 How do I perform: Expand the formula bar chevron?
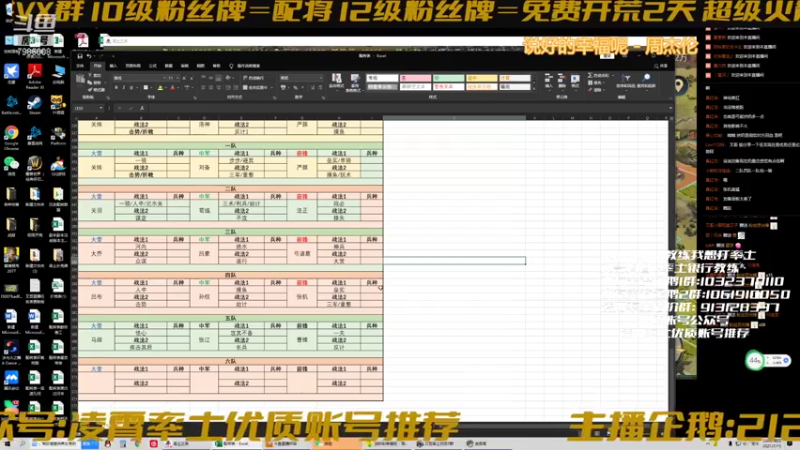pyautogui.click(x=670, y=108)
